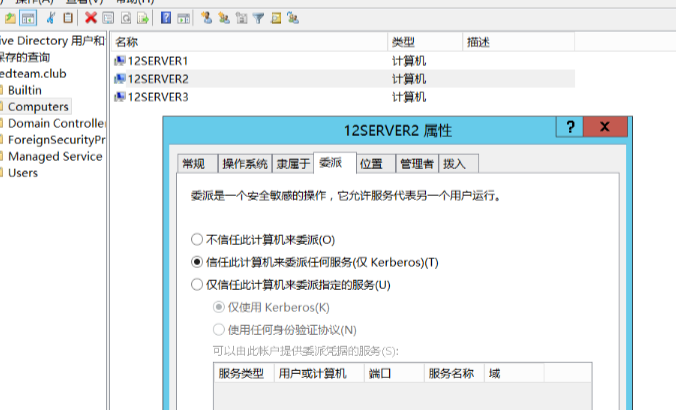The width and height of the screenshot is (676, 410).
Task: Choose 仅信任此计算机来委派指定的服务 radio button
Action: (x=196, y=284)
